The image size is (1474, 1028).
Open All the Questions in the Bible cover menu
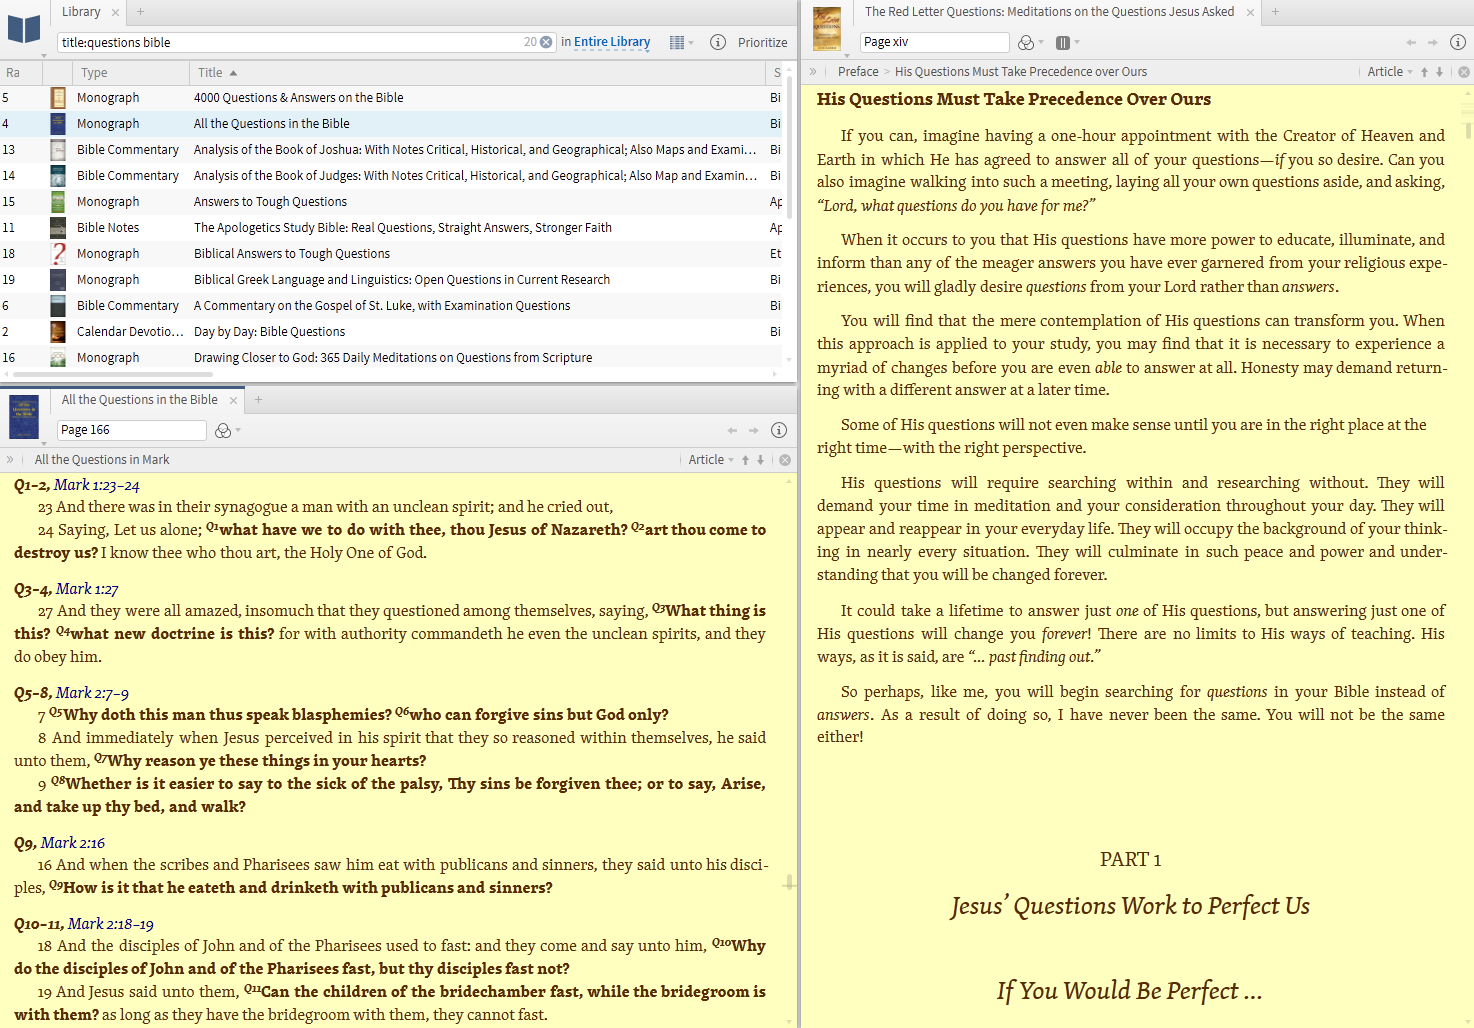pos(24,418)
